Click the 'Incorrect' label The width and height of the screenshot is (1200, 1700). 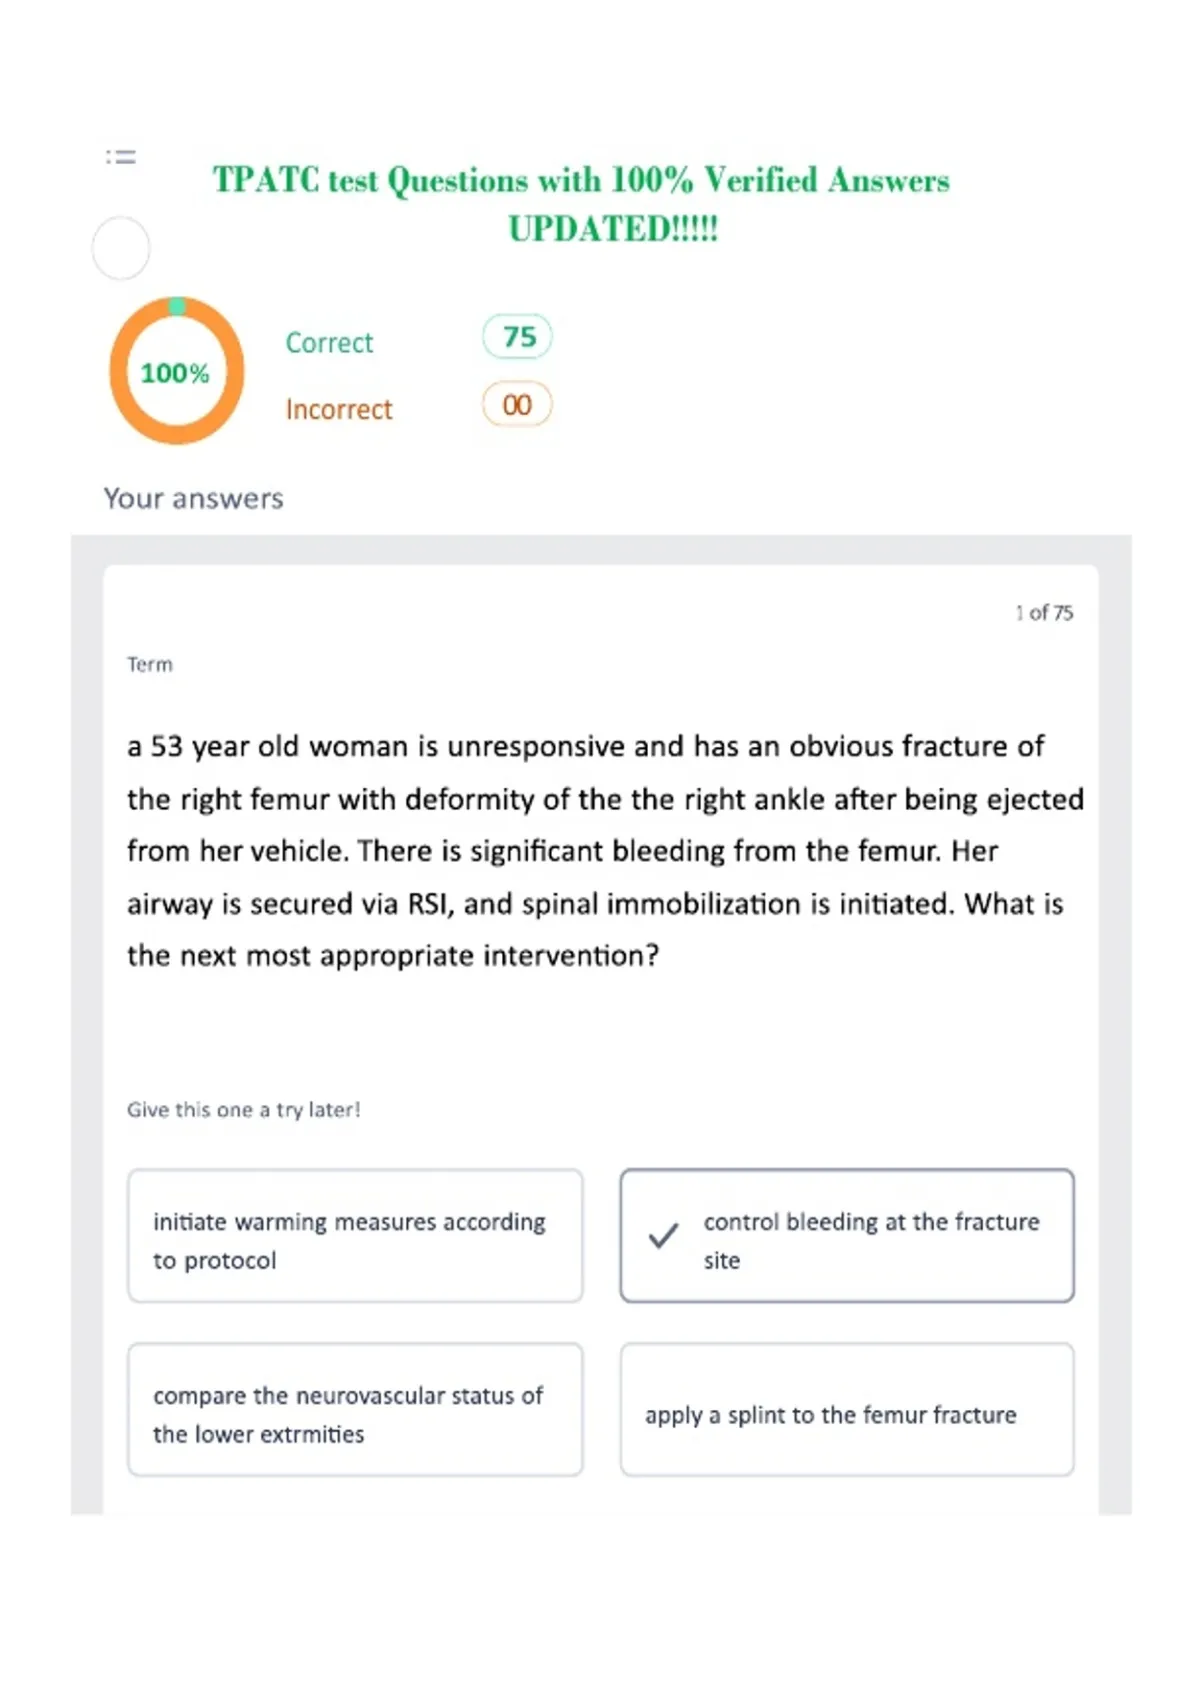point(339,410)
